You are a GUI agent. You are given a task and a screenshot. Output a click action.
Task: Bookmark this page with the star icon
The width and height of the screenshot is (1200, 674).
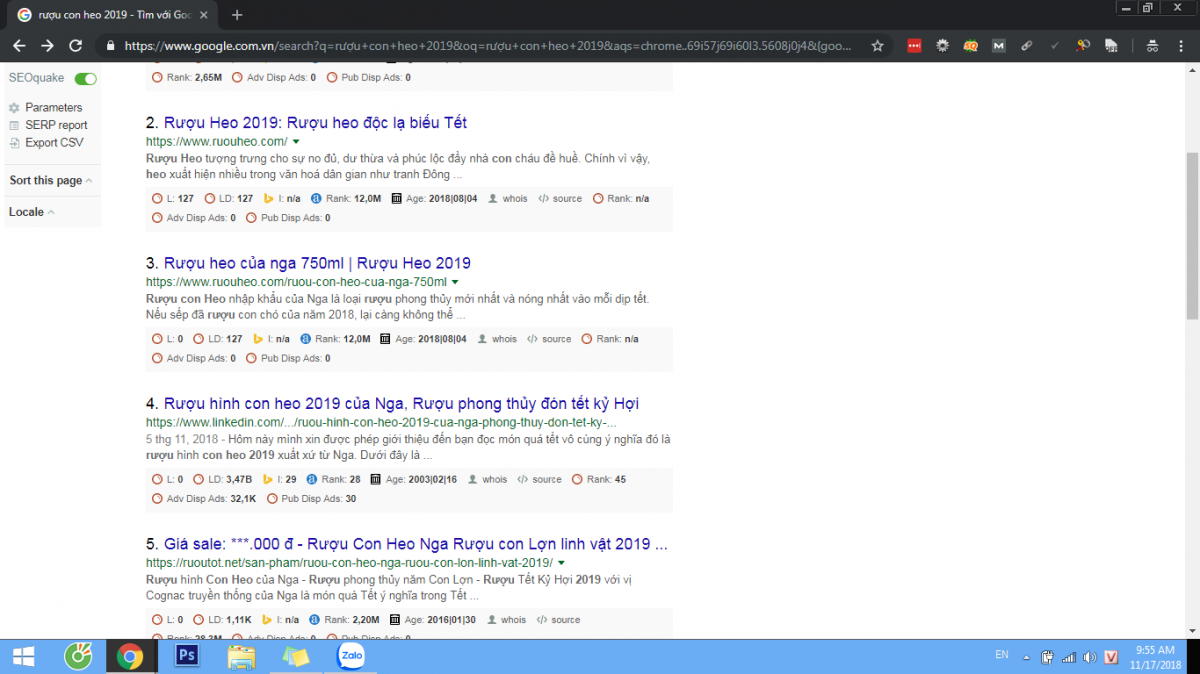tap(877, 45)
